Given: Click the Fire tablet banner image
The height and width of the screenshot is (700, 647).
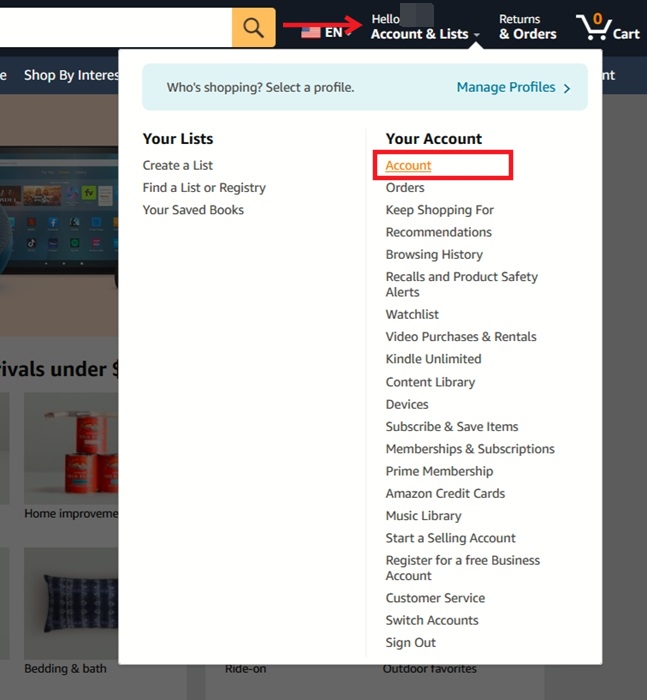Looking at the screenshot, I should coord(59,214).
